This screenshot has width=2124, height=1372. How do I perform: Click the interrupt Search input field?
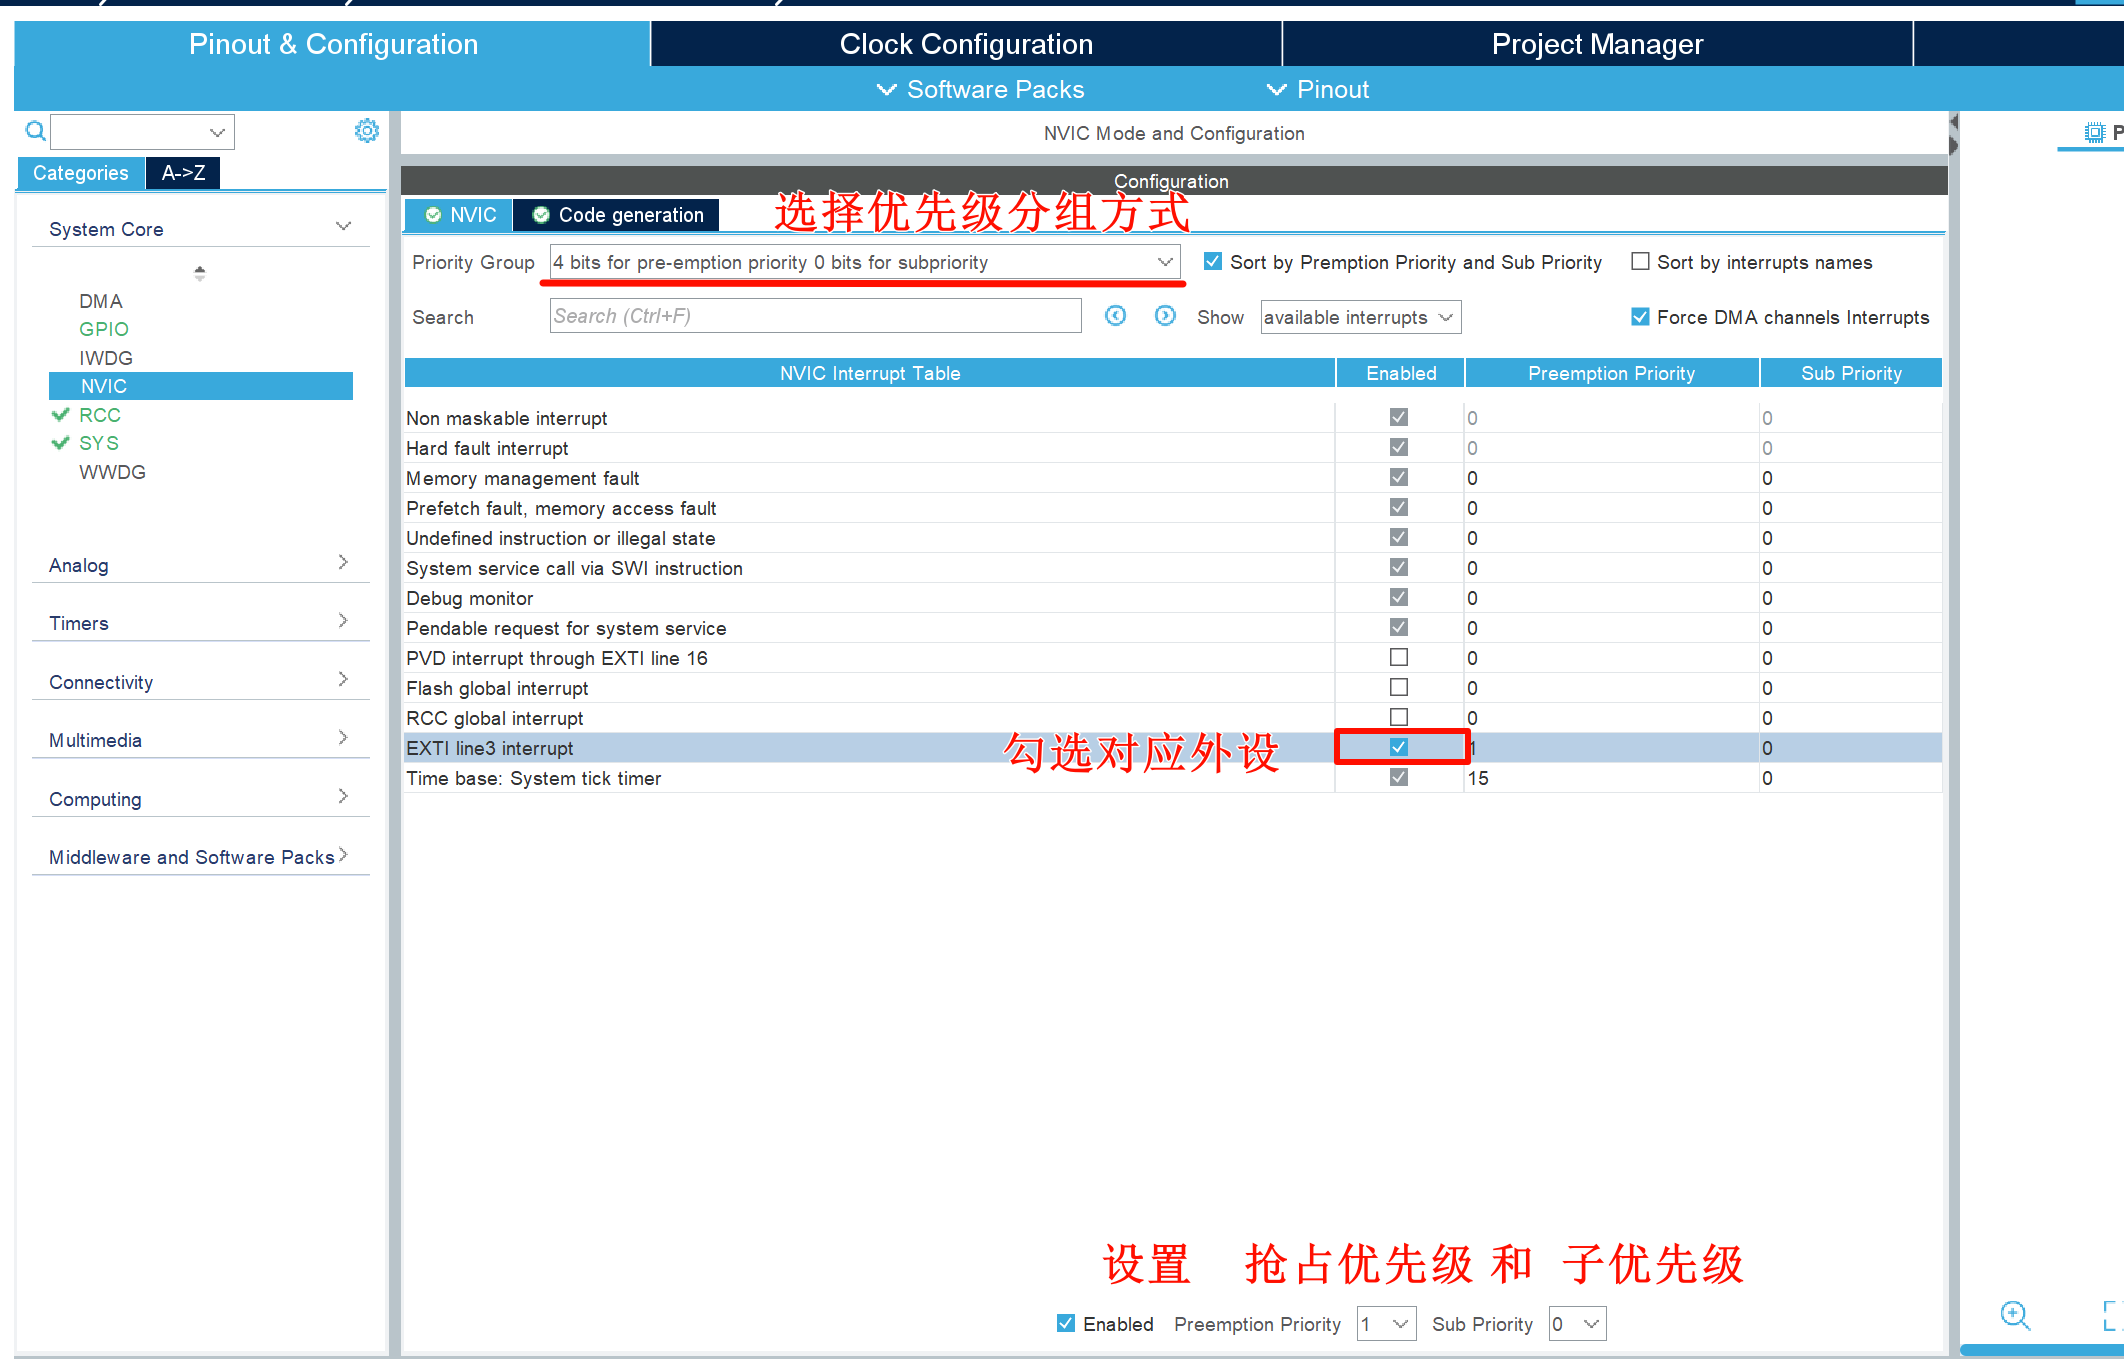coord(815,316)
